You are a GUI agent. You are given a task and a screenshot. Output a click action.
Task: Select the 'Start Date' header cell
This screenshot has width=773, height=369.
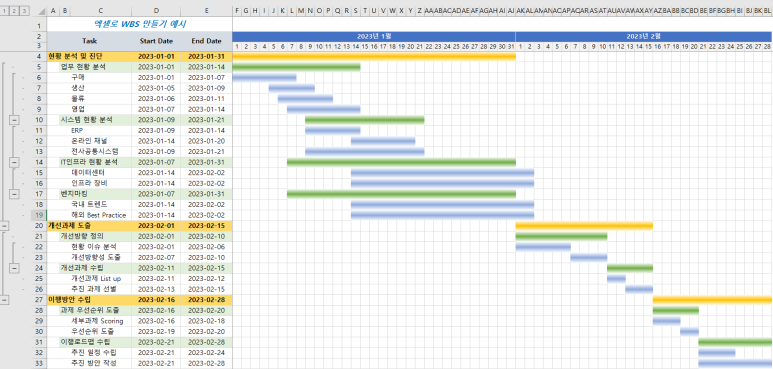click(156, 41)
